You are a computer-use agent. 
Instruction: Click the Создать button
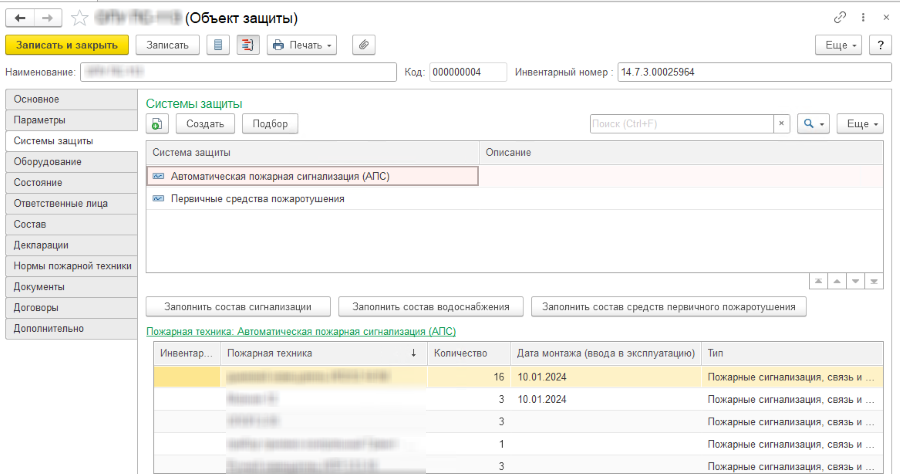[205, 124]
